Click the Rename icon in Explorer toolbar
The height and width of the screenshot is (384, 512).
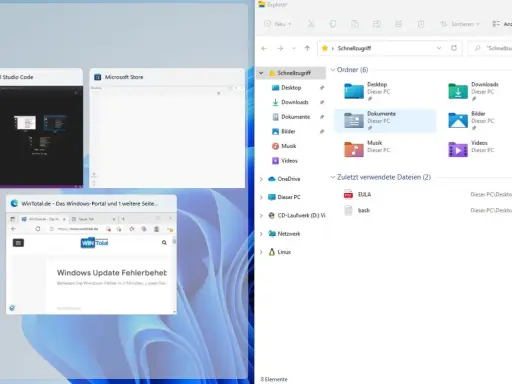click(377, 24)
